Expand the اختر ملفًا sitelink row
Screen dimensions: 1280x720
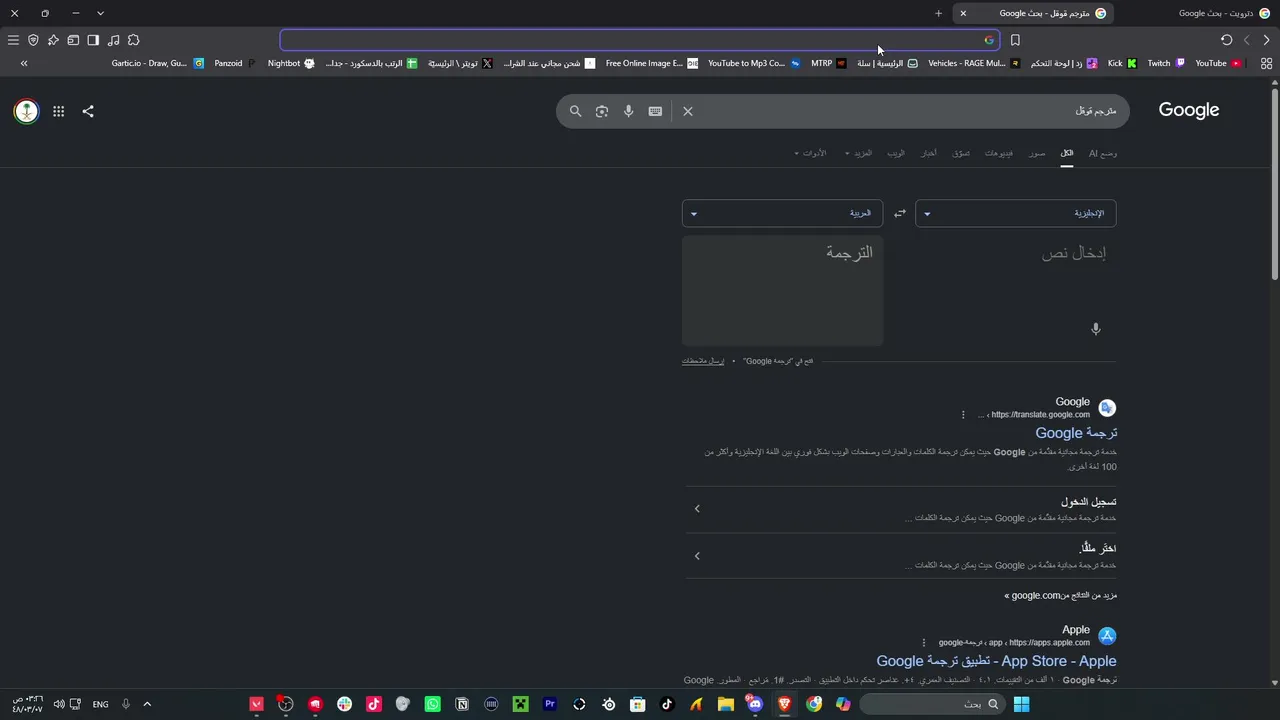coord(900,556)
